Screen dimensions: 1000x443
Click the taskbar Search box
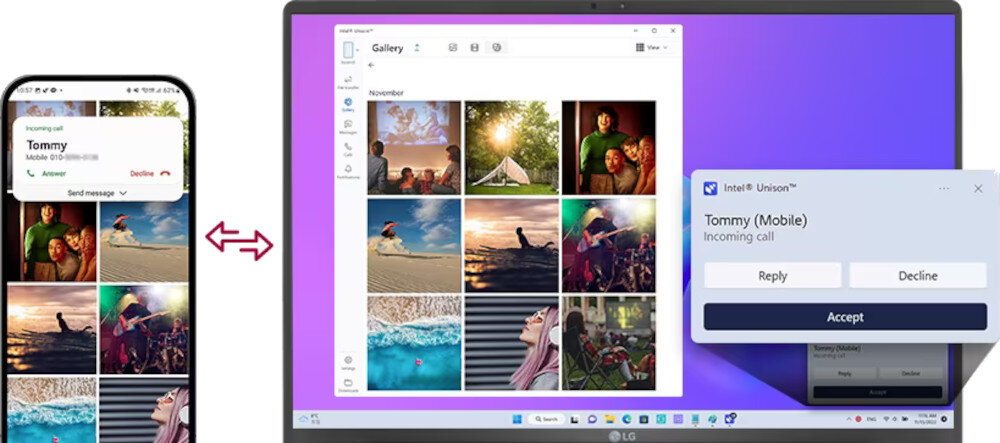(x=547, y=419)
